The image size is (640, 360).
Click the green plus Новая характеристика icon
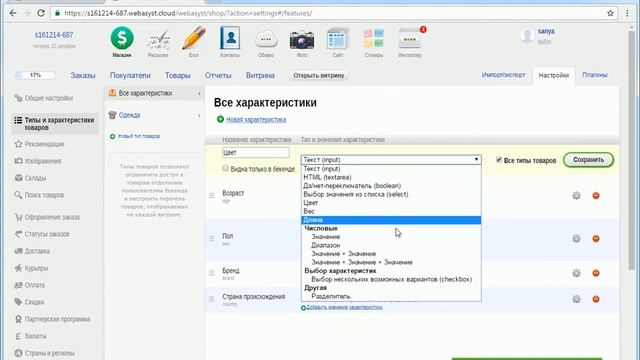[220, 119]
